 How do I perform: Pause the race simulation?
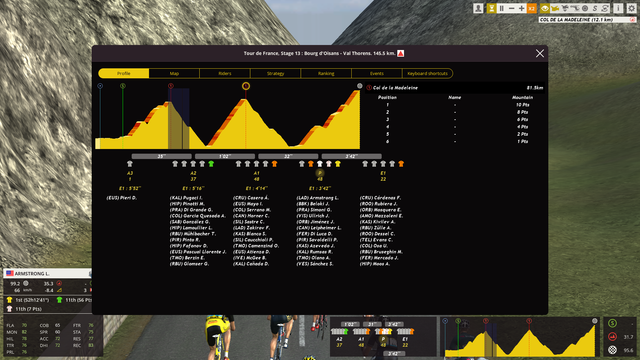[x=502, y=8]
